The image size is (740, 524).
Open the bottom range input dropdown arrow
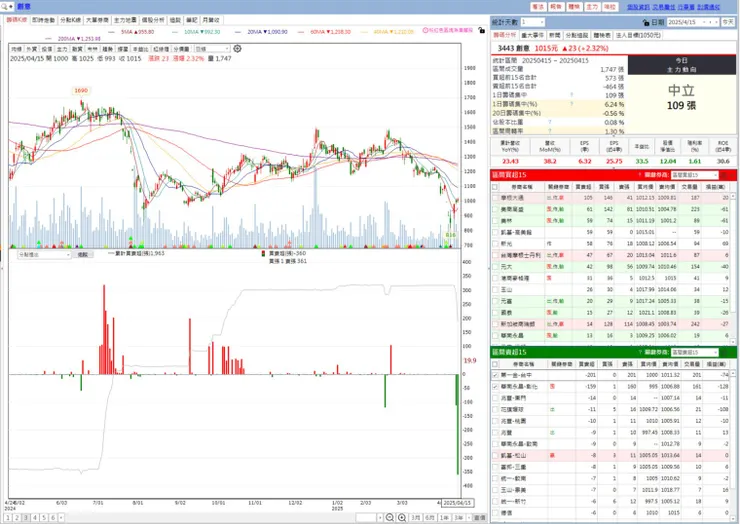(x=379, y=518)
